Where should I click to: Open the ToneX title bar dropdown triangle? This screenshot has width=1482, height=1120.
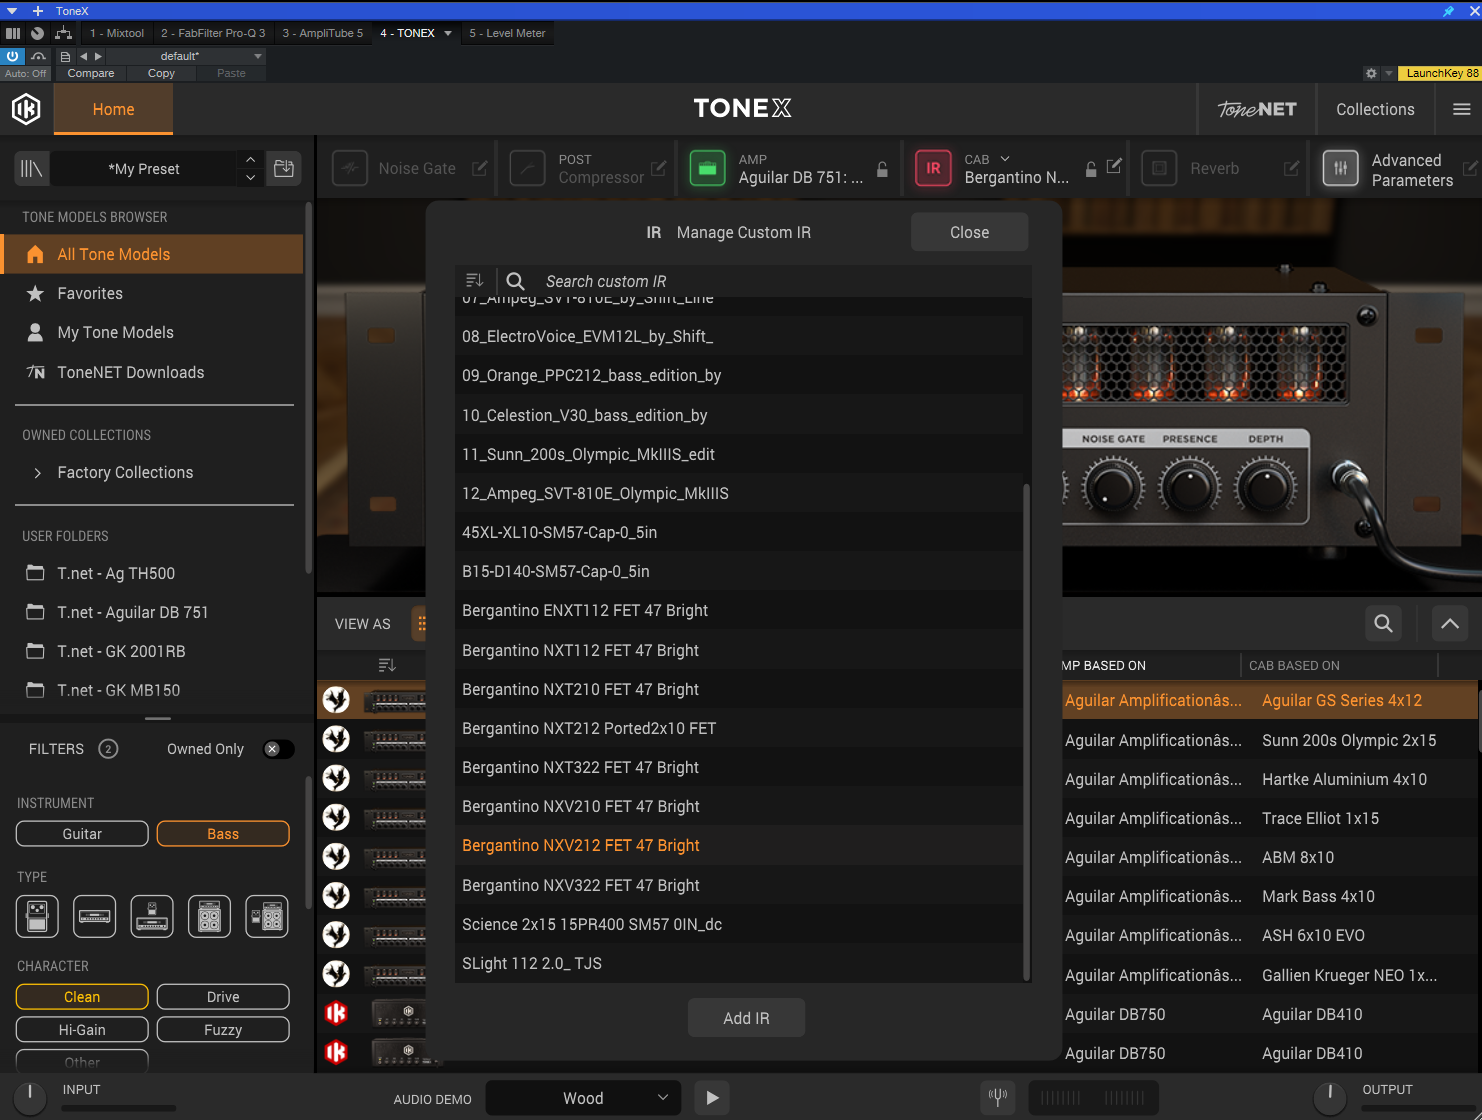coord(12,11)
